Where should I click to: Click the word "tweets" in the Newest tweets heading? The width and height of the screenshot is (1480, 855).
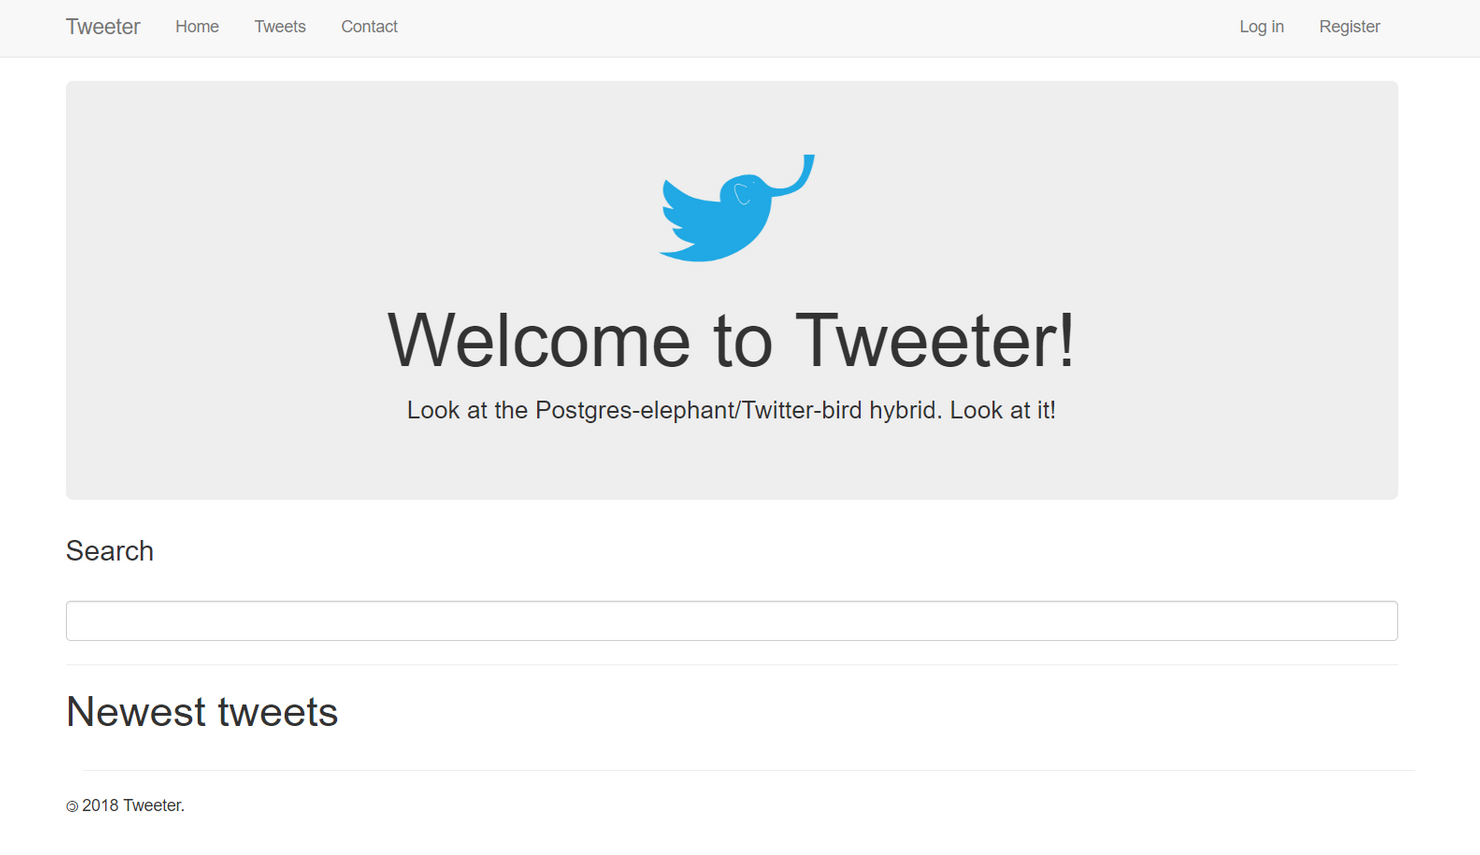coord(278,712)
